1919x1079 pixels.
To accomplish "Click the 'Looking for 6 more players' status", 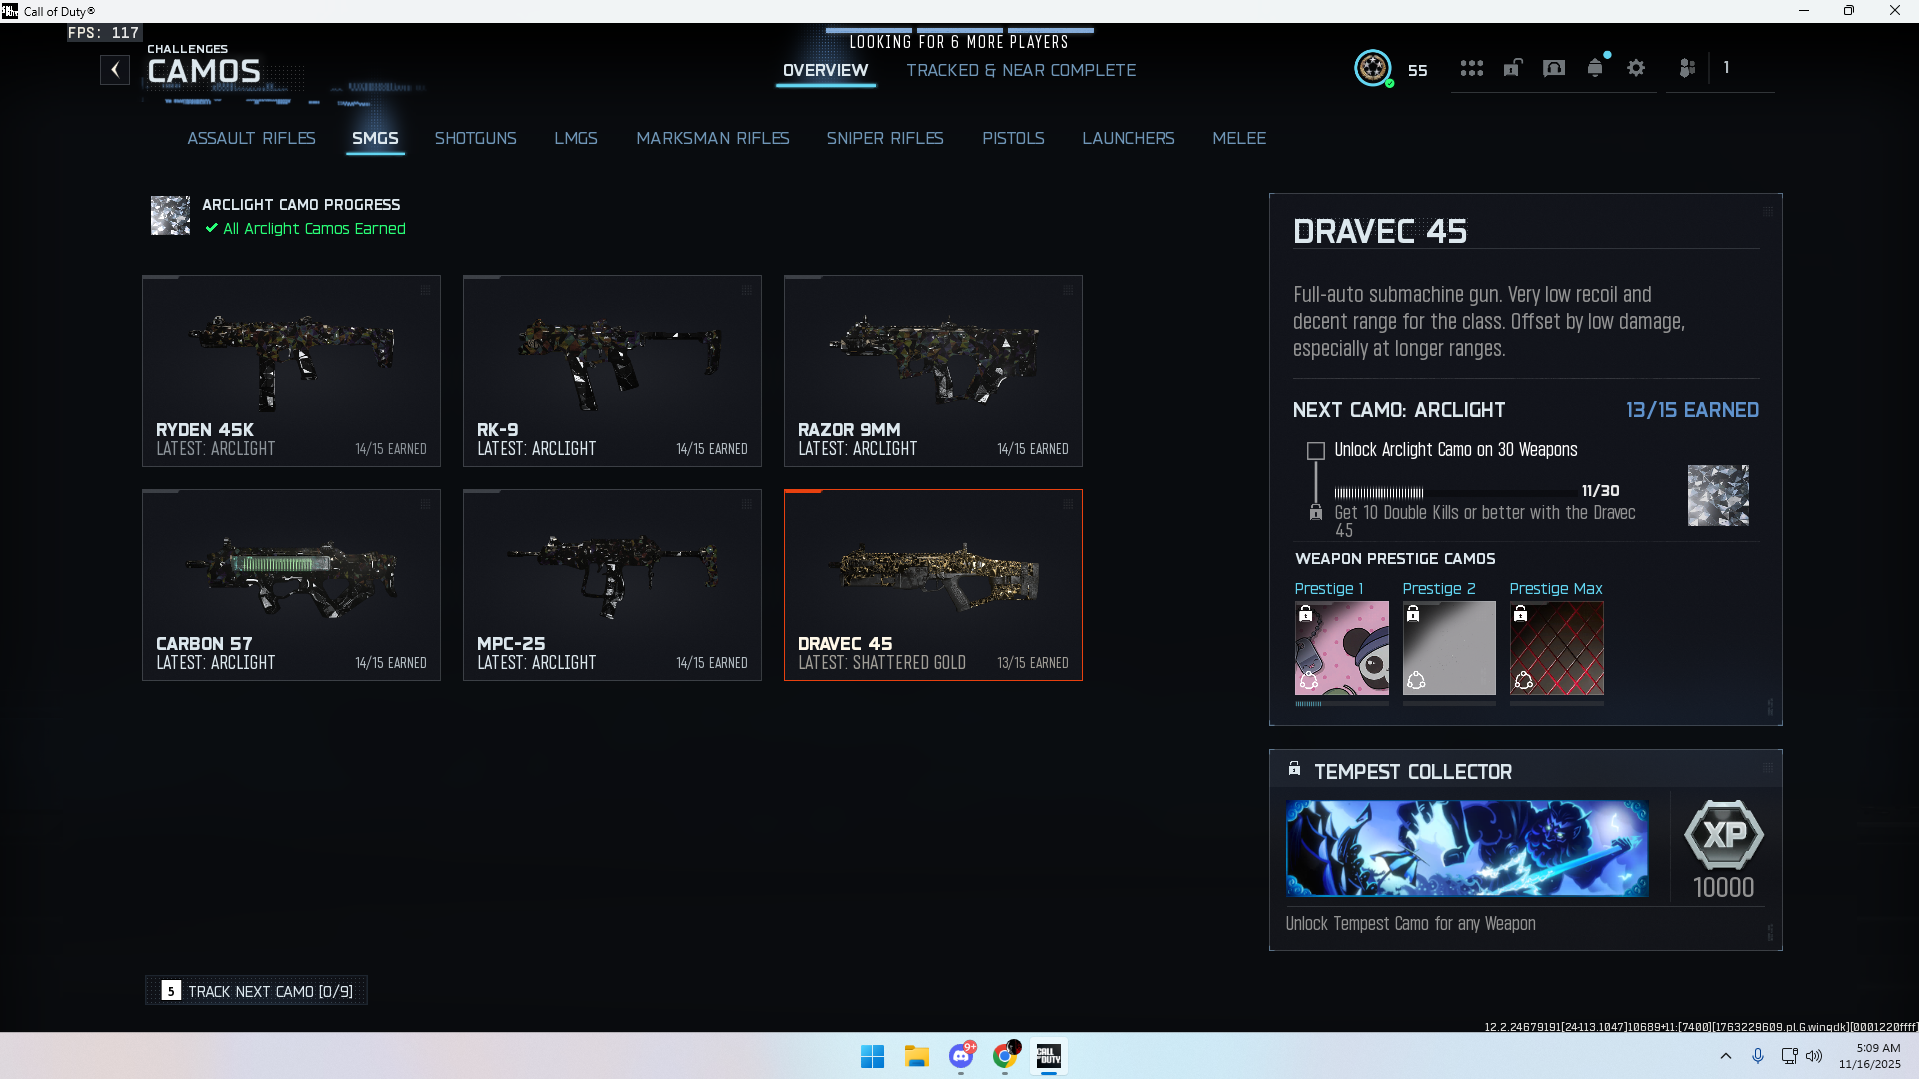I will [x=959, y=42].
